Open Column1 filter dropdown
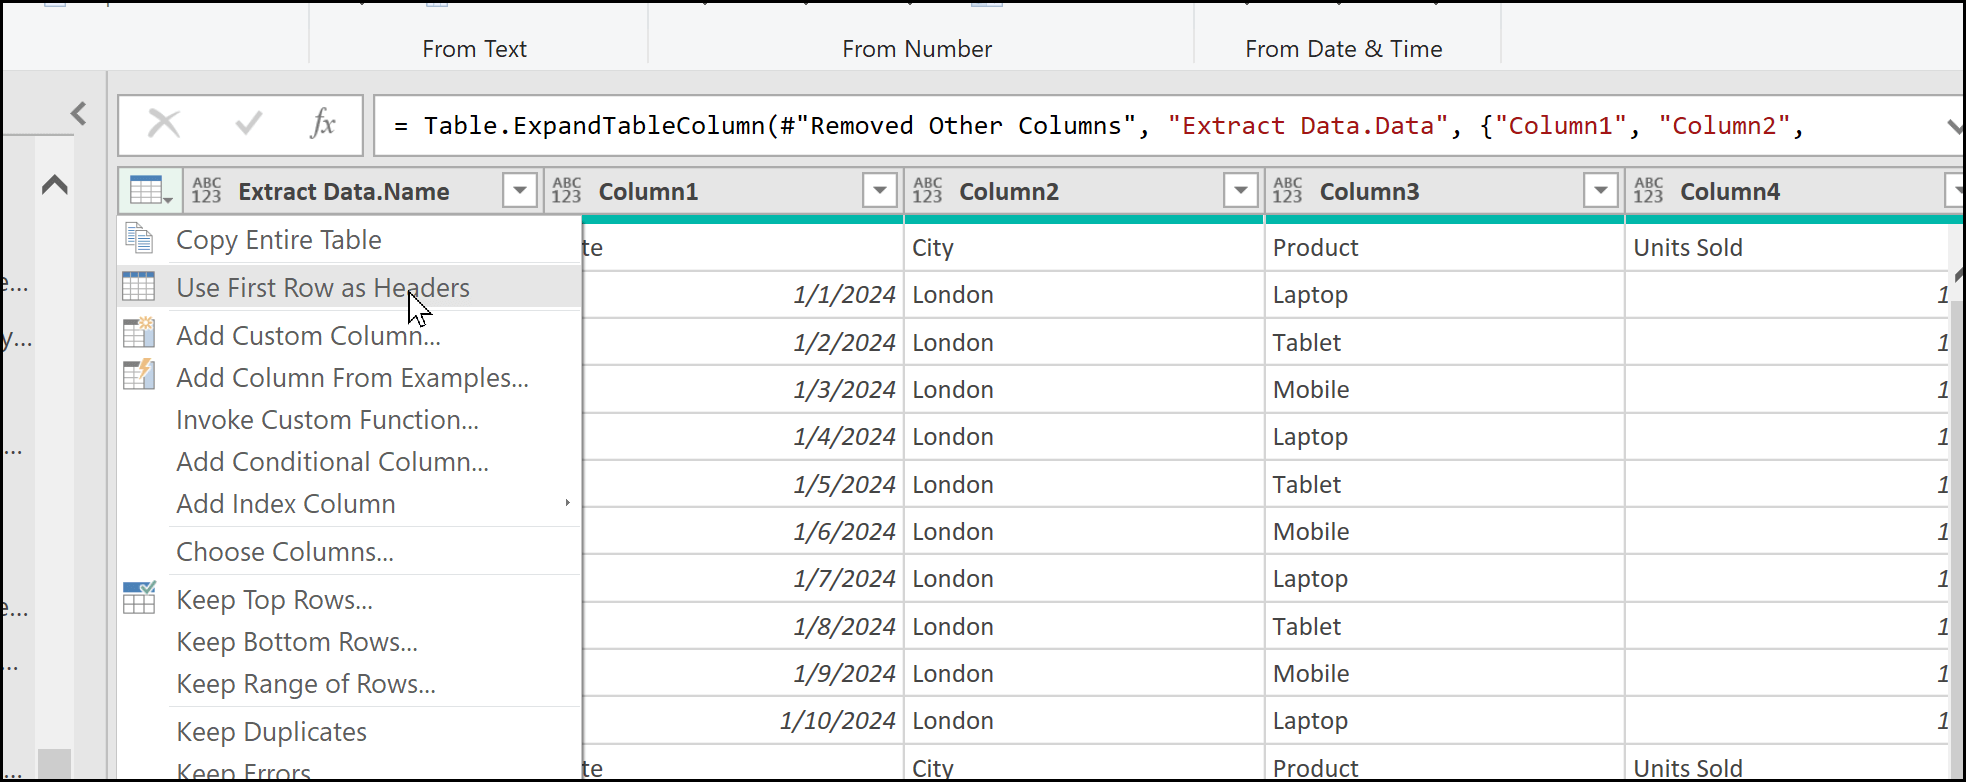Viewport: 1966px width, 782px height. click(x=880, y=190)
